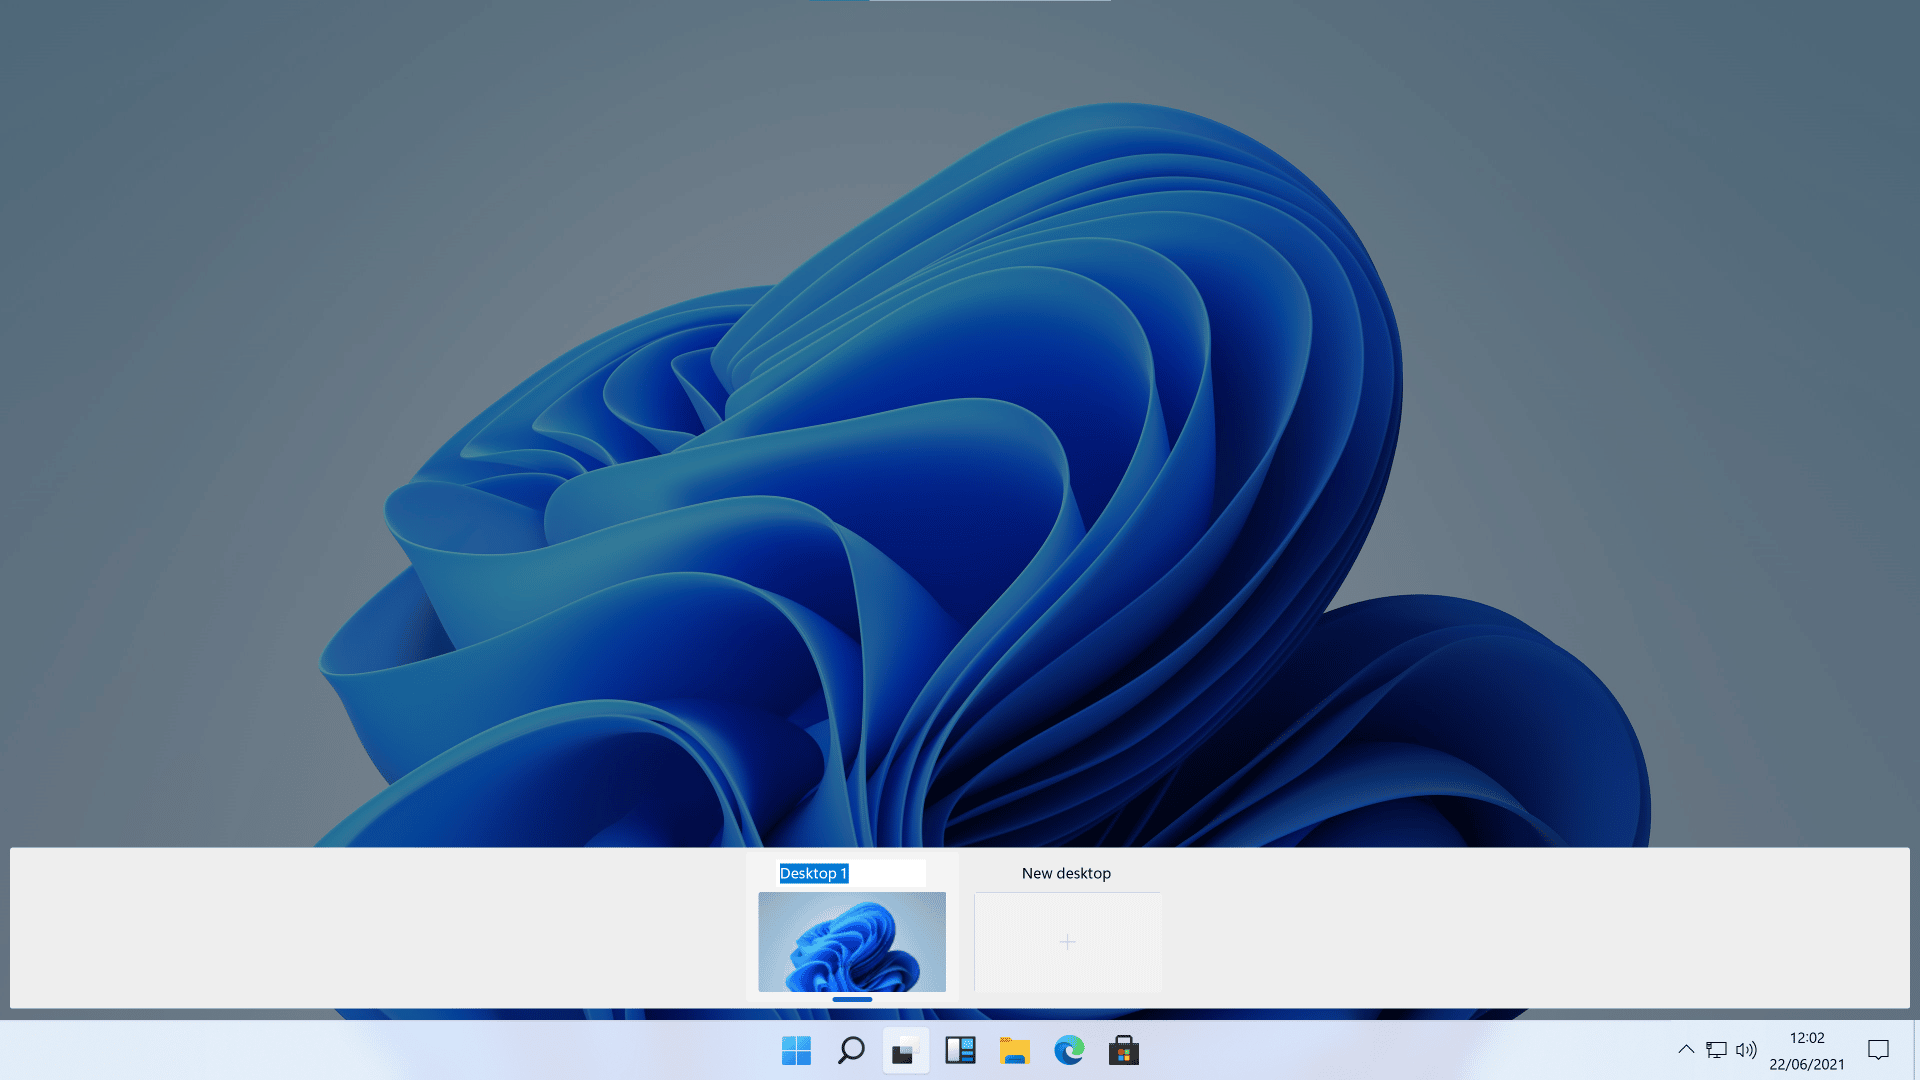
Task: Switch to Desktop 1 via its thumbnail
Action: coord(852,941)
